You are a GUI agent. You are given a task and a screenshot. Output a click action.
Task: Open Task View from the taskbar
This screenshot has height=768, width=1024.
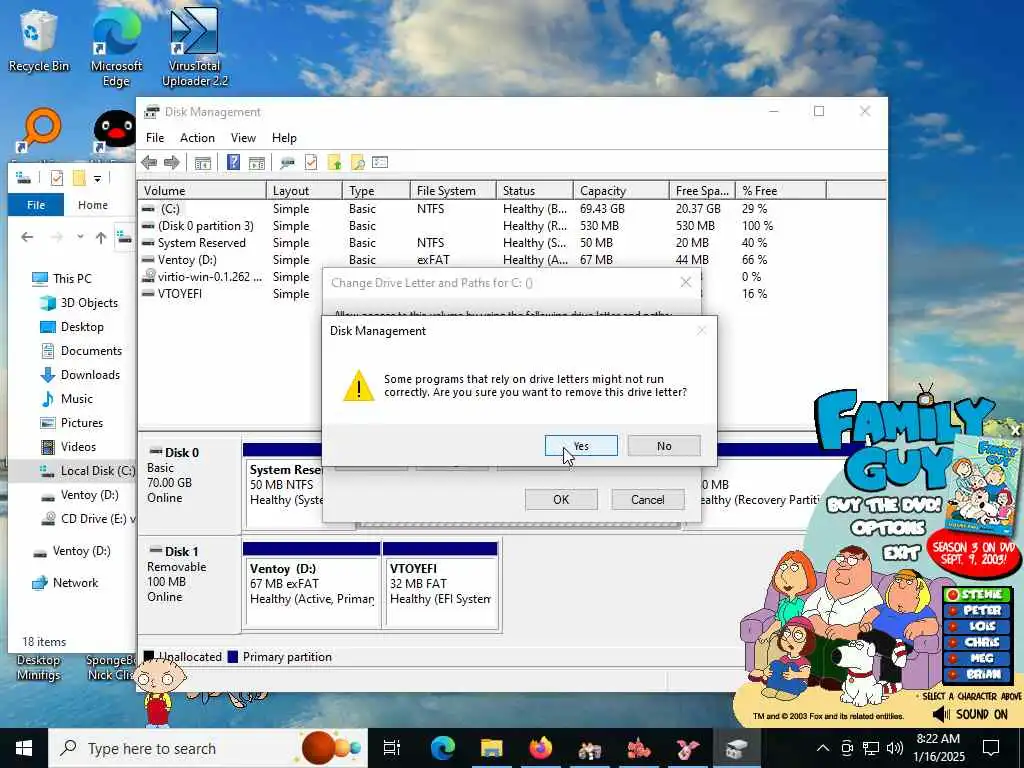pyautogui.click(x=392, y=748)
